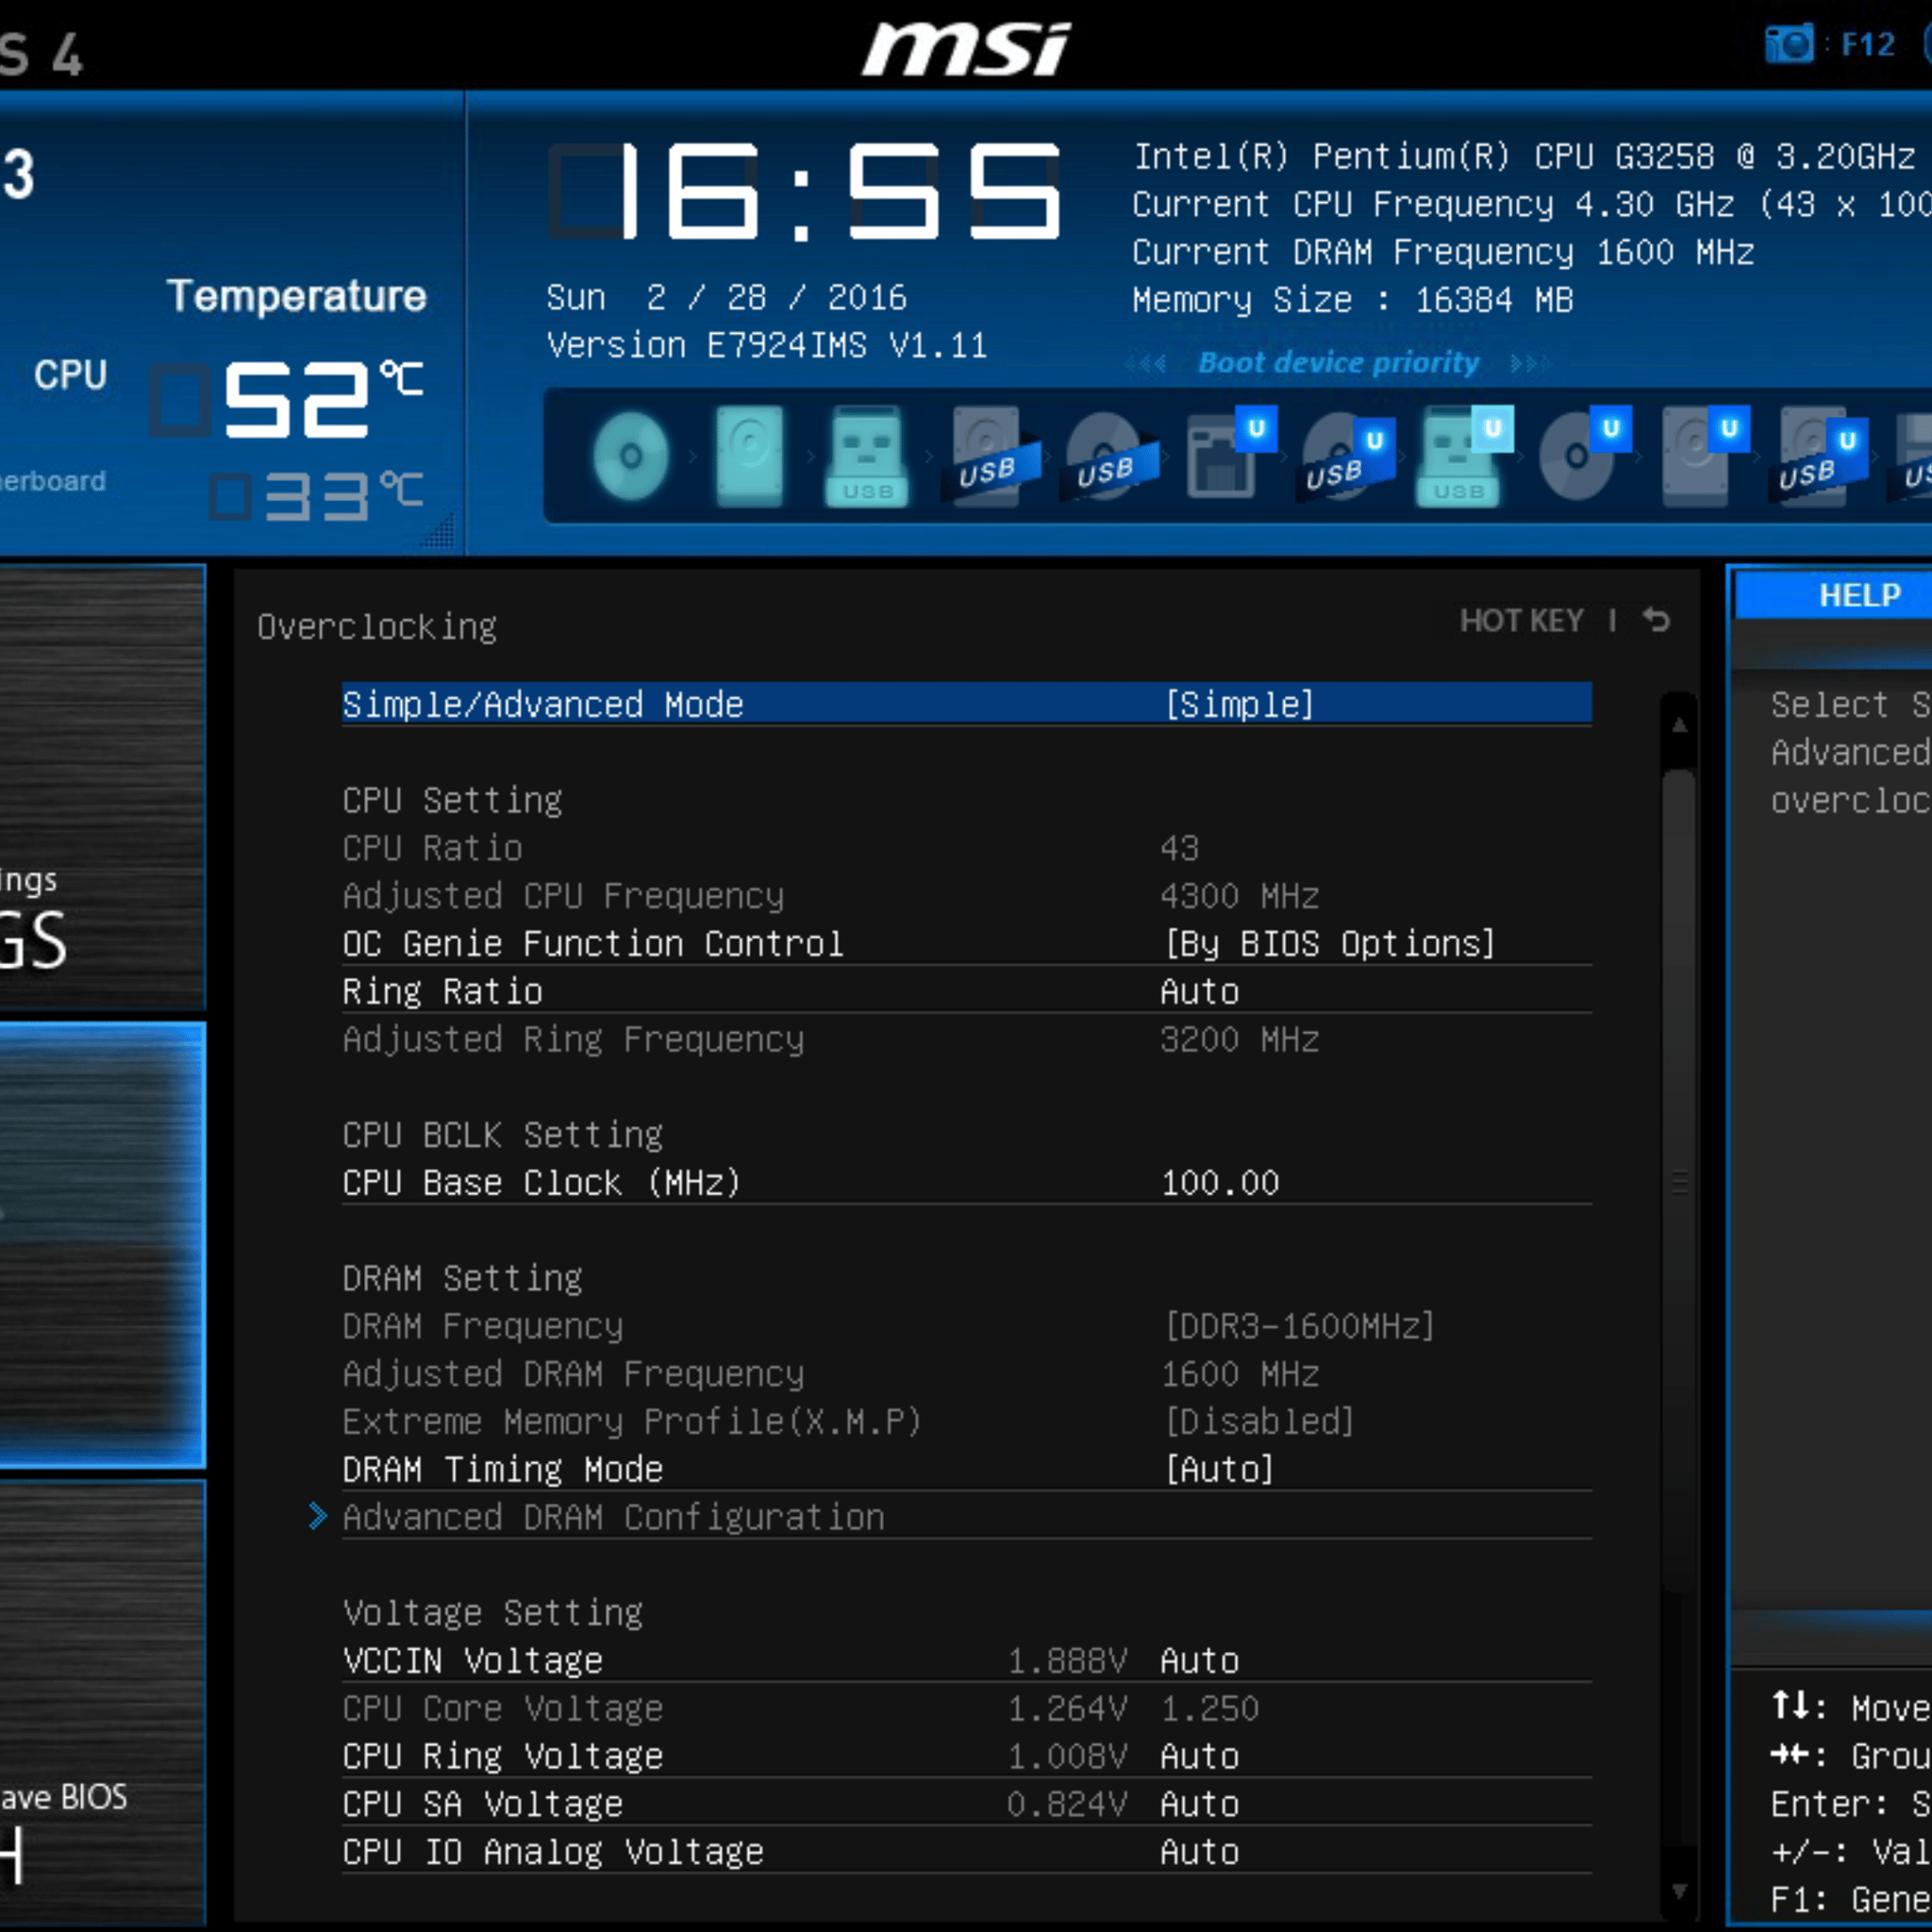The width and height of the screenshot is (1932, 1932).
Task: Click the HOT KEY button
Action: (x=1521, y=621)
